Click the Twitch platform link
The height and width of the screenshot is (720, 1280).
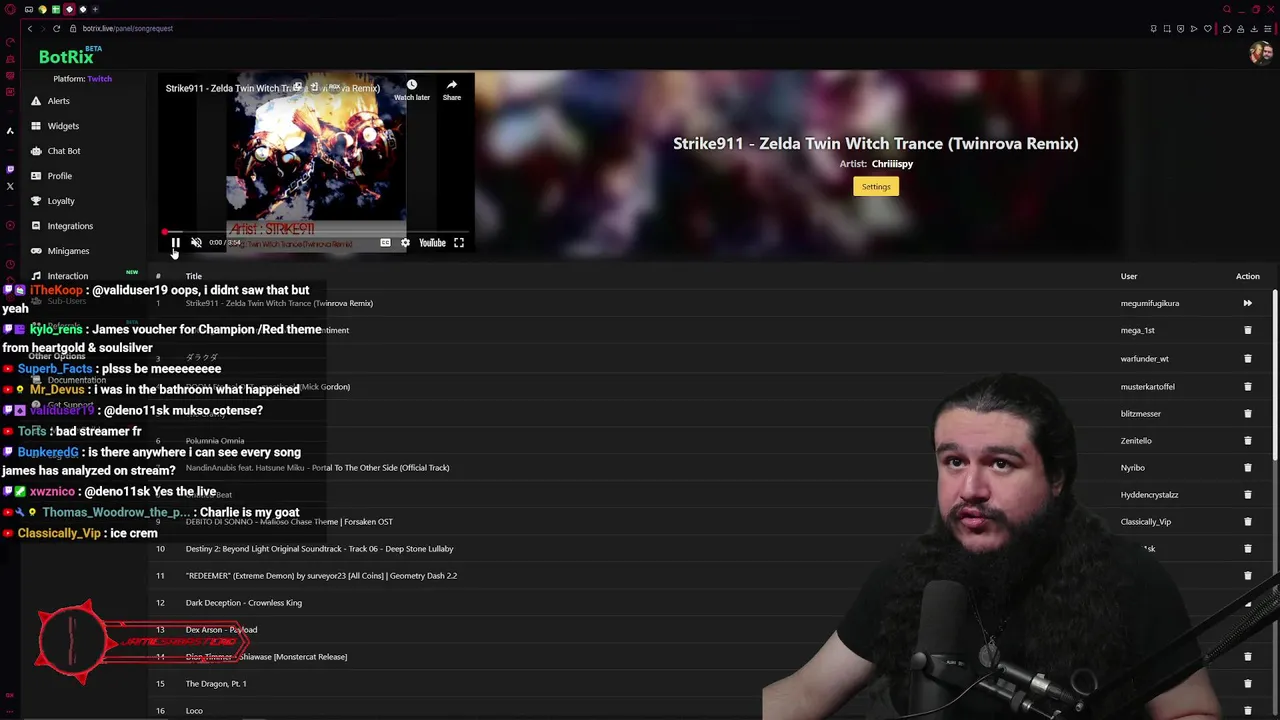click(x=99, y=79)
